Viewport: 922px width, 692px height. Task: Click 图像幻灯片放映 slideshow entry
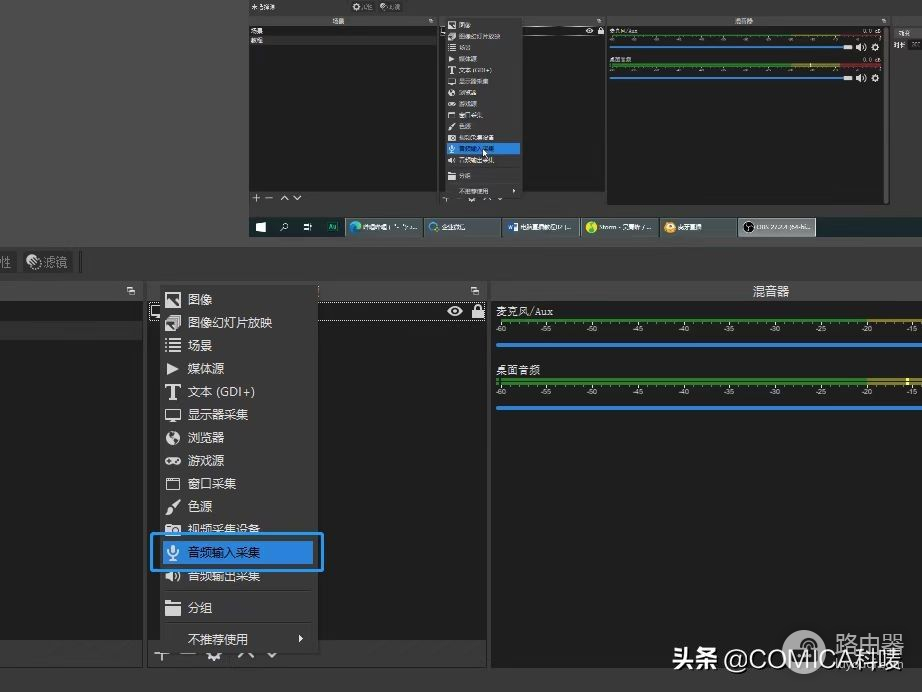(230, 323)
